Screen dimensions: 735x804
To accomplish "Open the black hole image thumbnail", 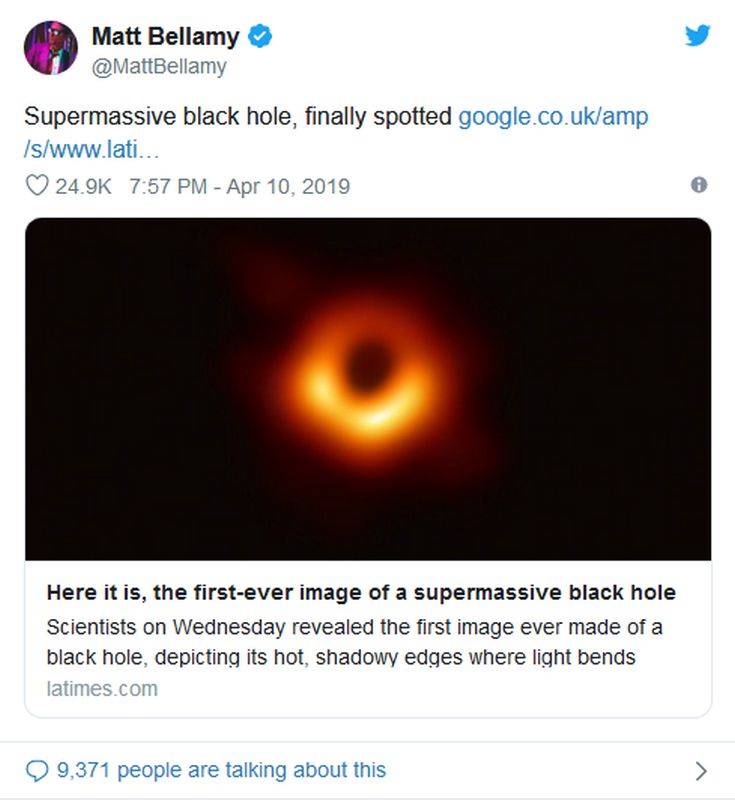I will [367, 388].
